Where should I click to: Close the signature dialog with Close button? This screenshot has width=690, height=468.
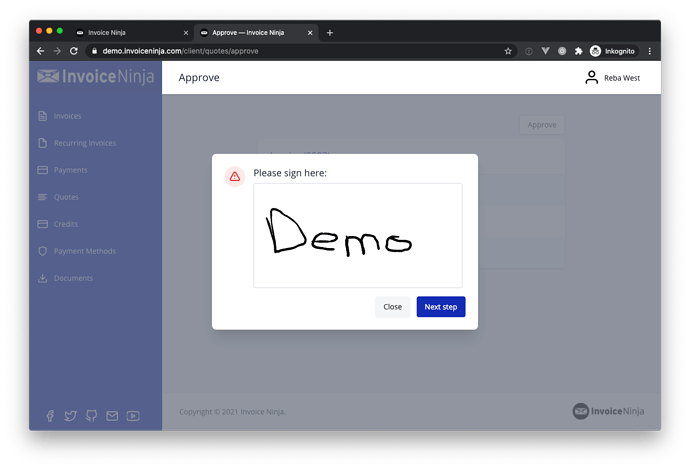[x=392, y=307]
